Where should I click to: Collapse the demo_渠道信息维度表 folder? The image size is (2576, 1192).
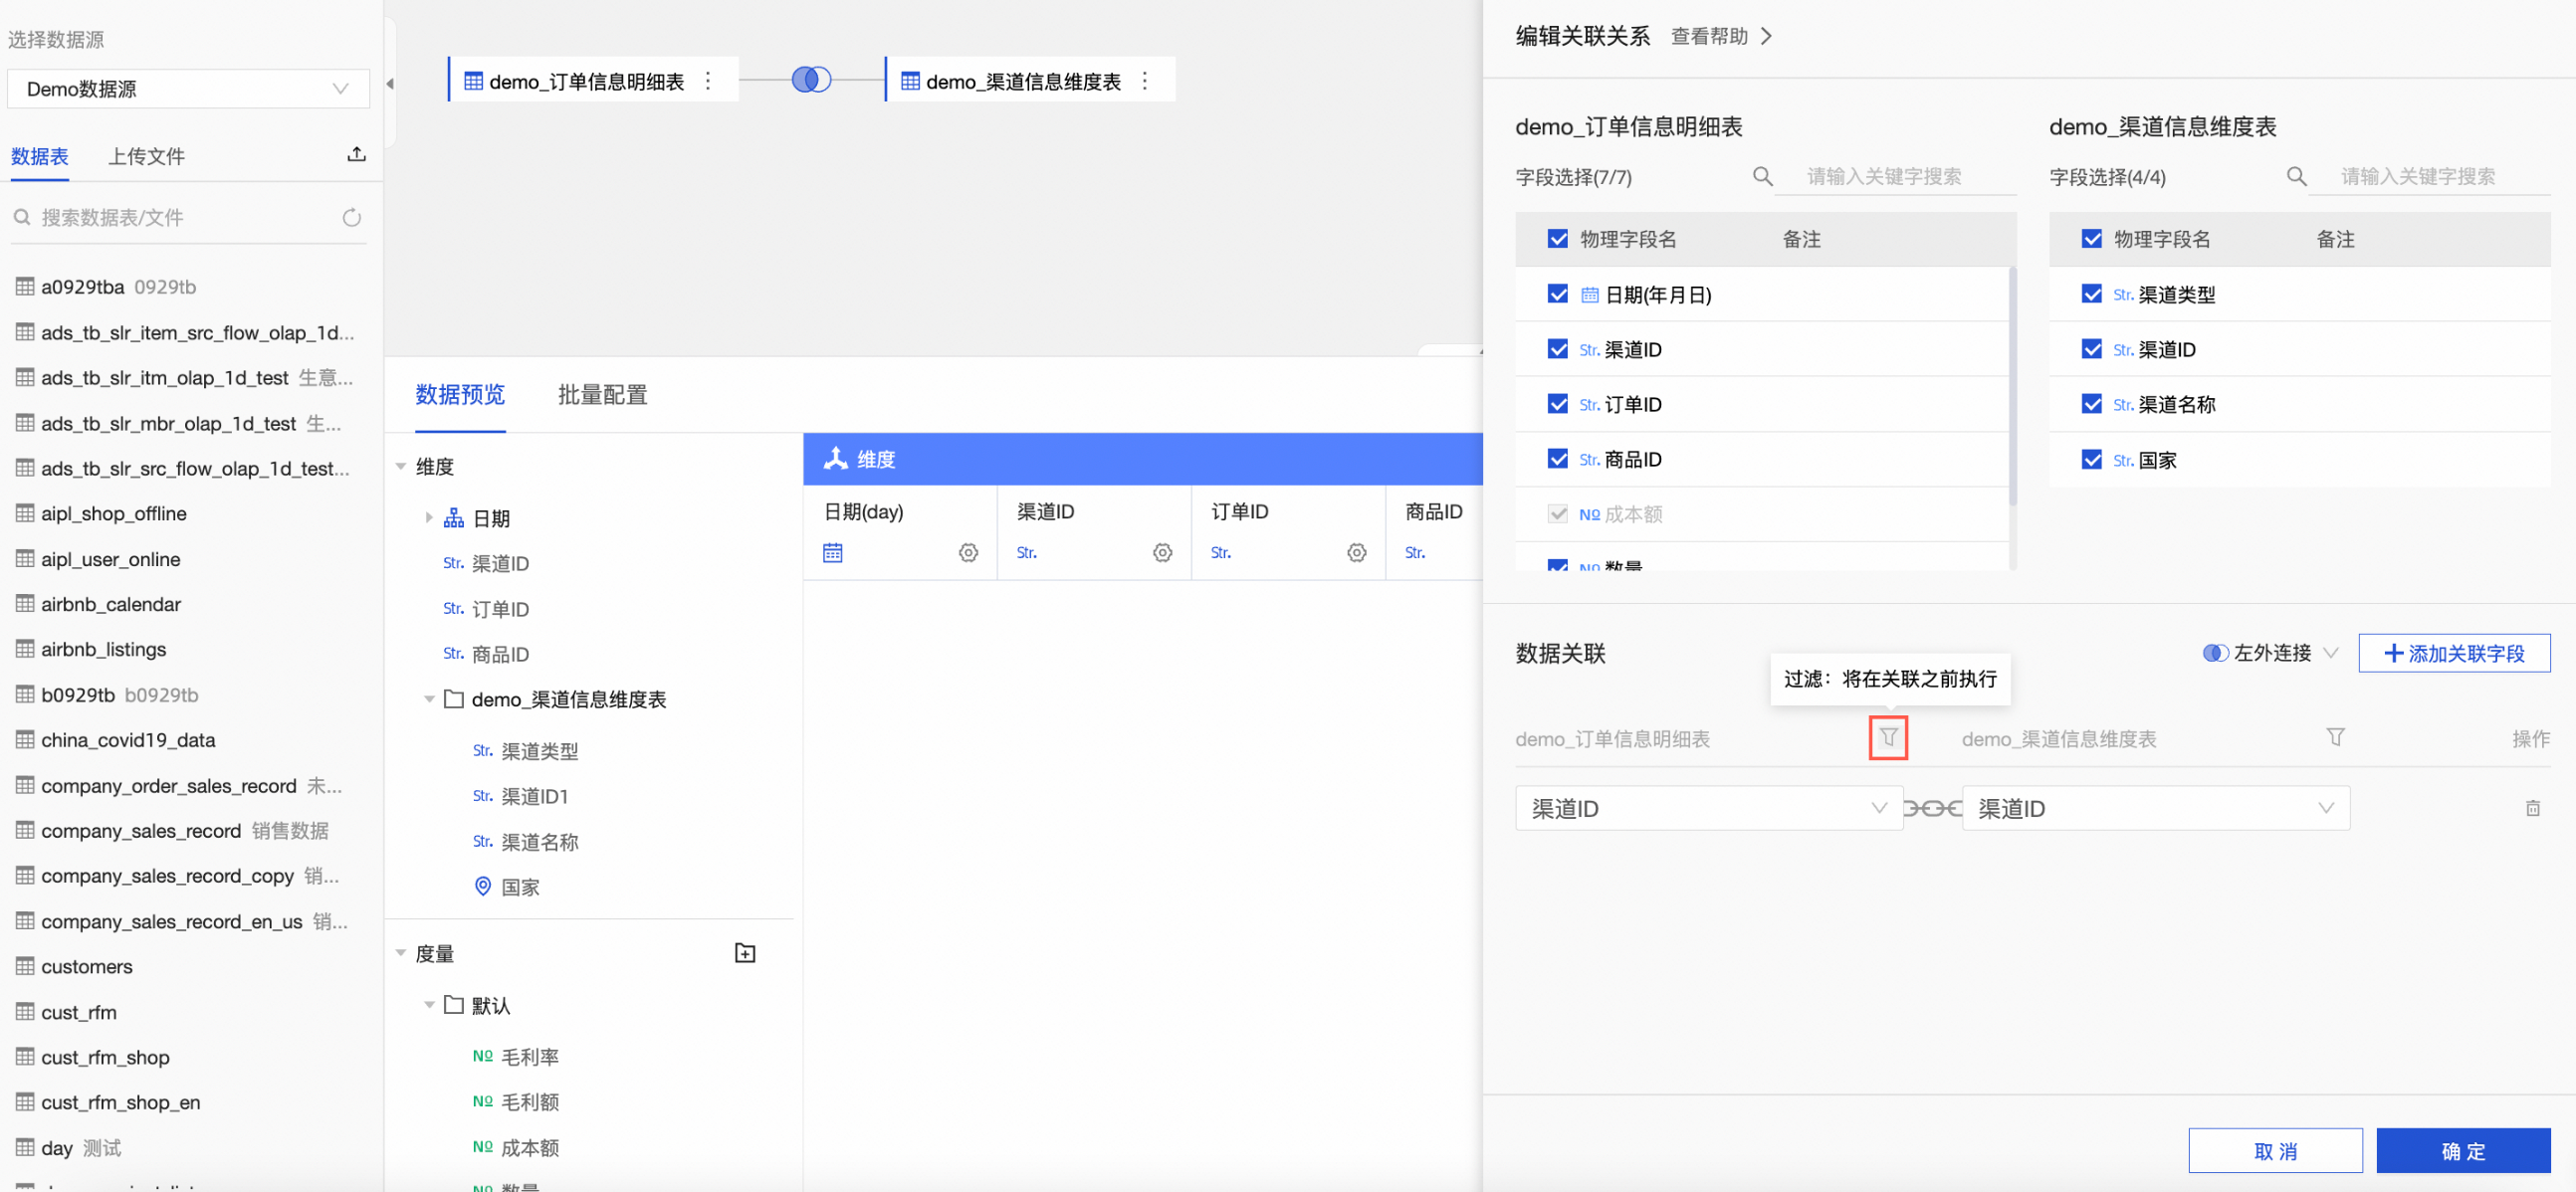coord(429,699)
